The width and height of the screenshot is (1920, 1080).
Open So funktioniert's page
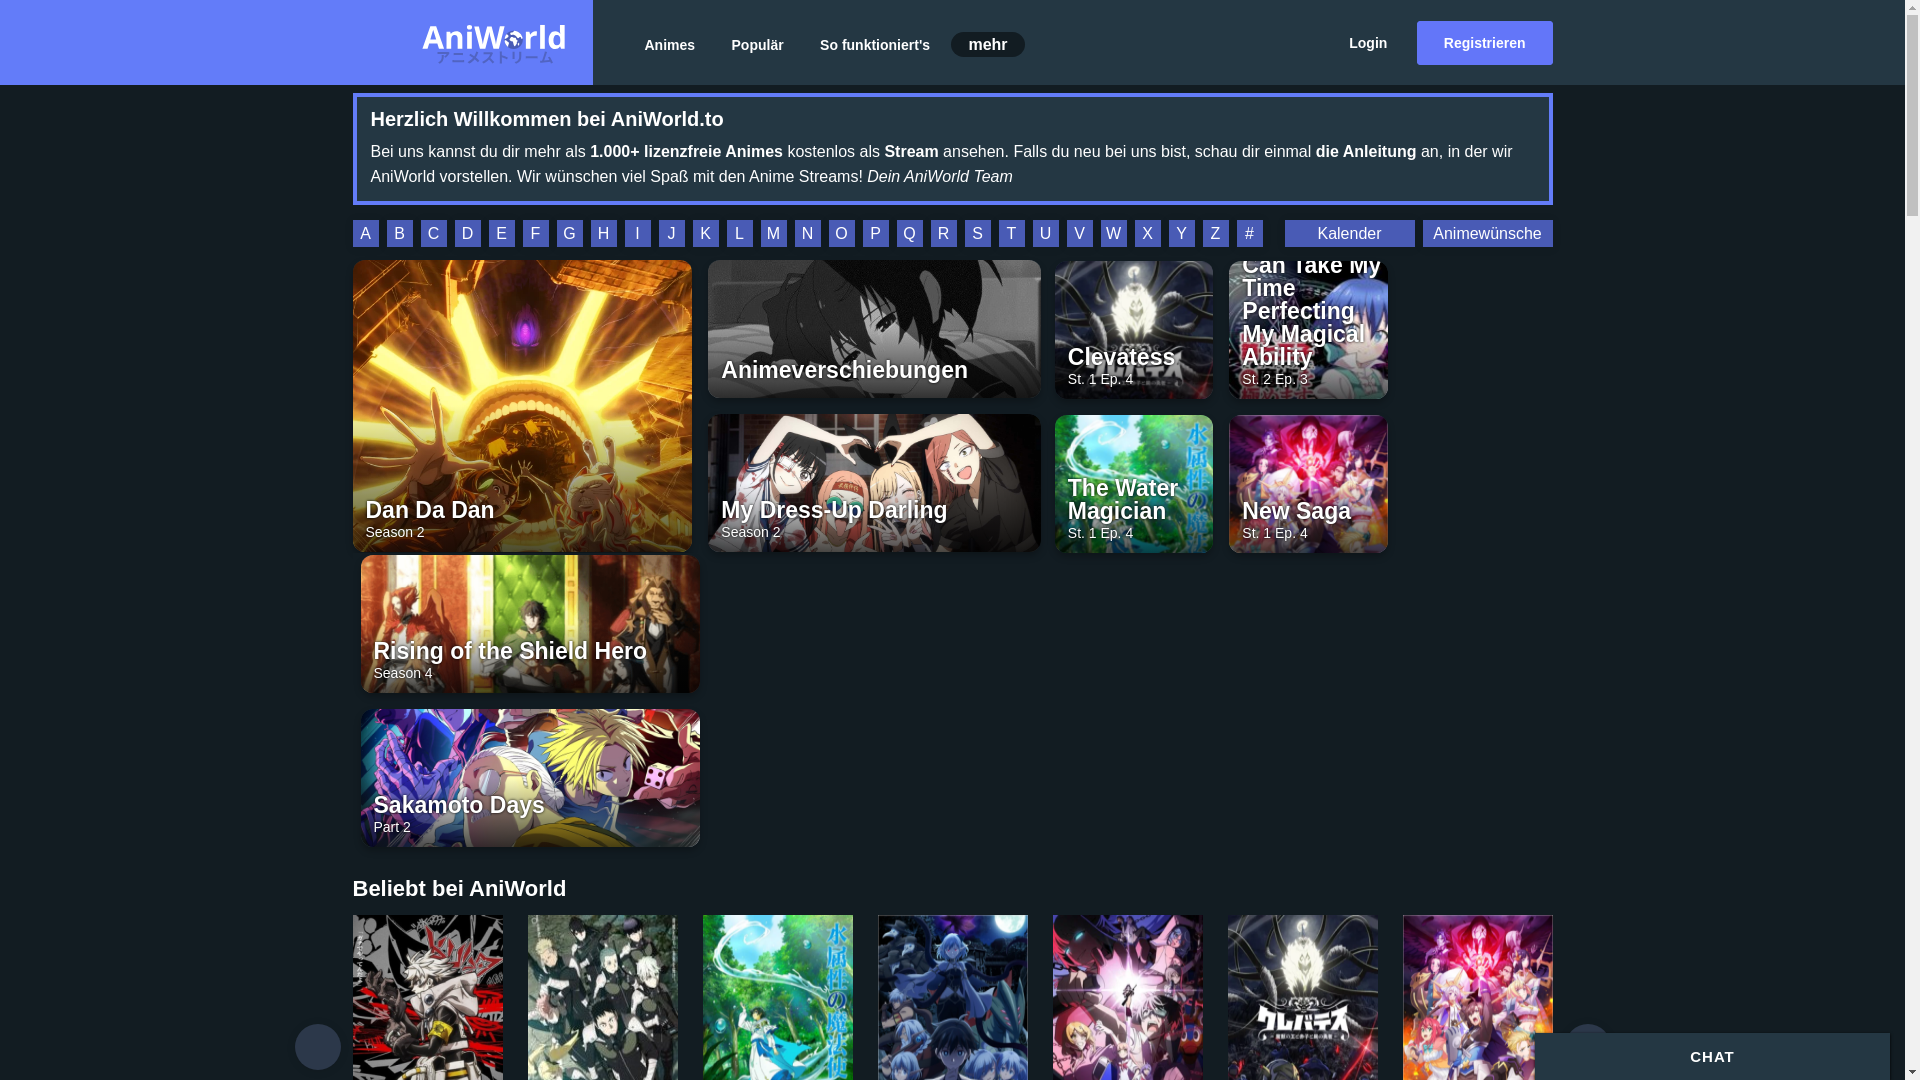coord(874,45)
